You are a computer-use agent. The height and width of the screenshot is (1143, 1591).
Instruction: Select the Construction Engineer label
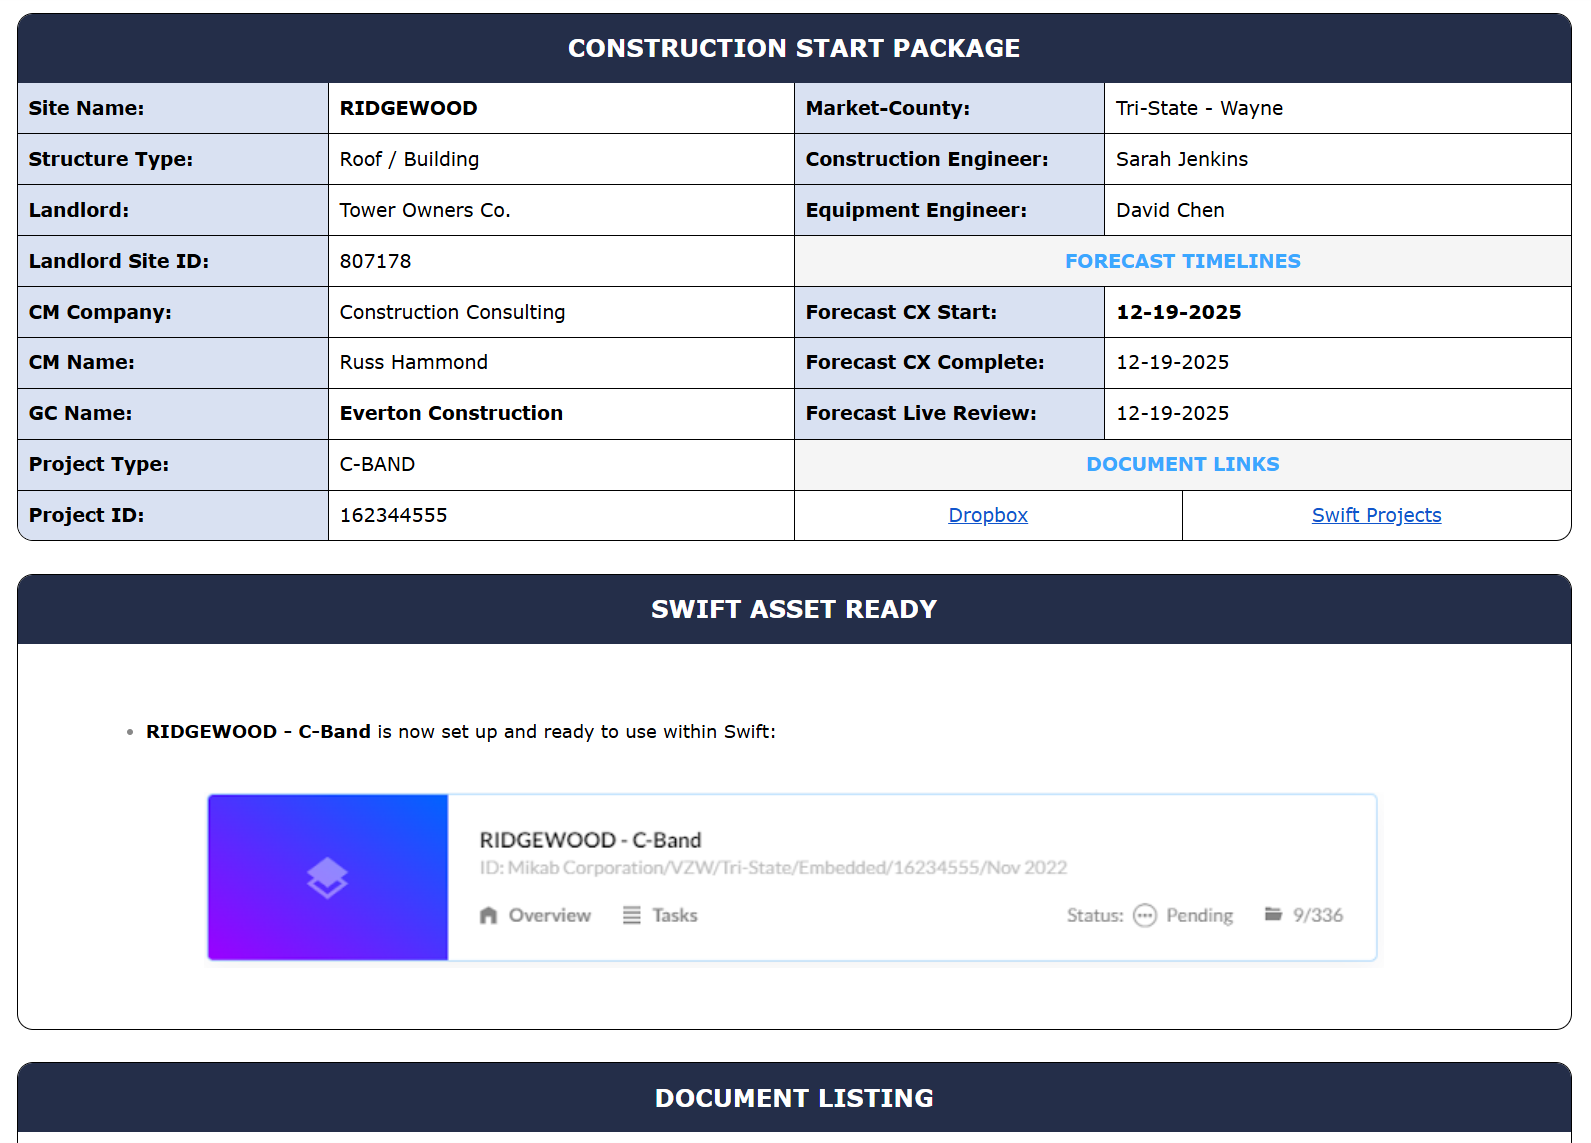point(927,159)
